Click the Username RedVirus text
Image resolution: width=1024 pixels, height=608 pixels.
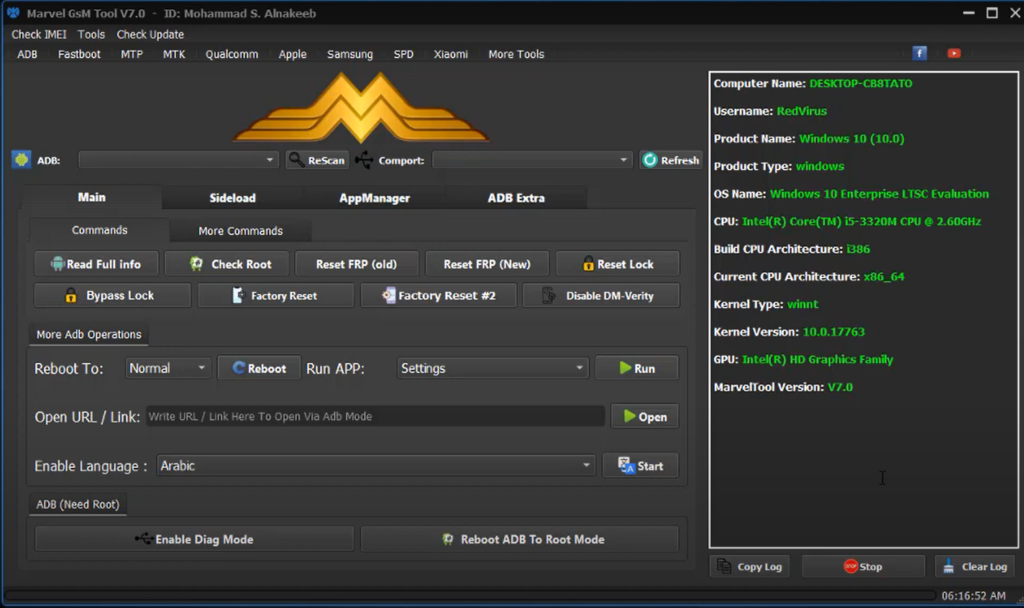click(x=770, y=111)
